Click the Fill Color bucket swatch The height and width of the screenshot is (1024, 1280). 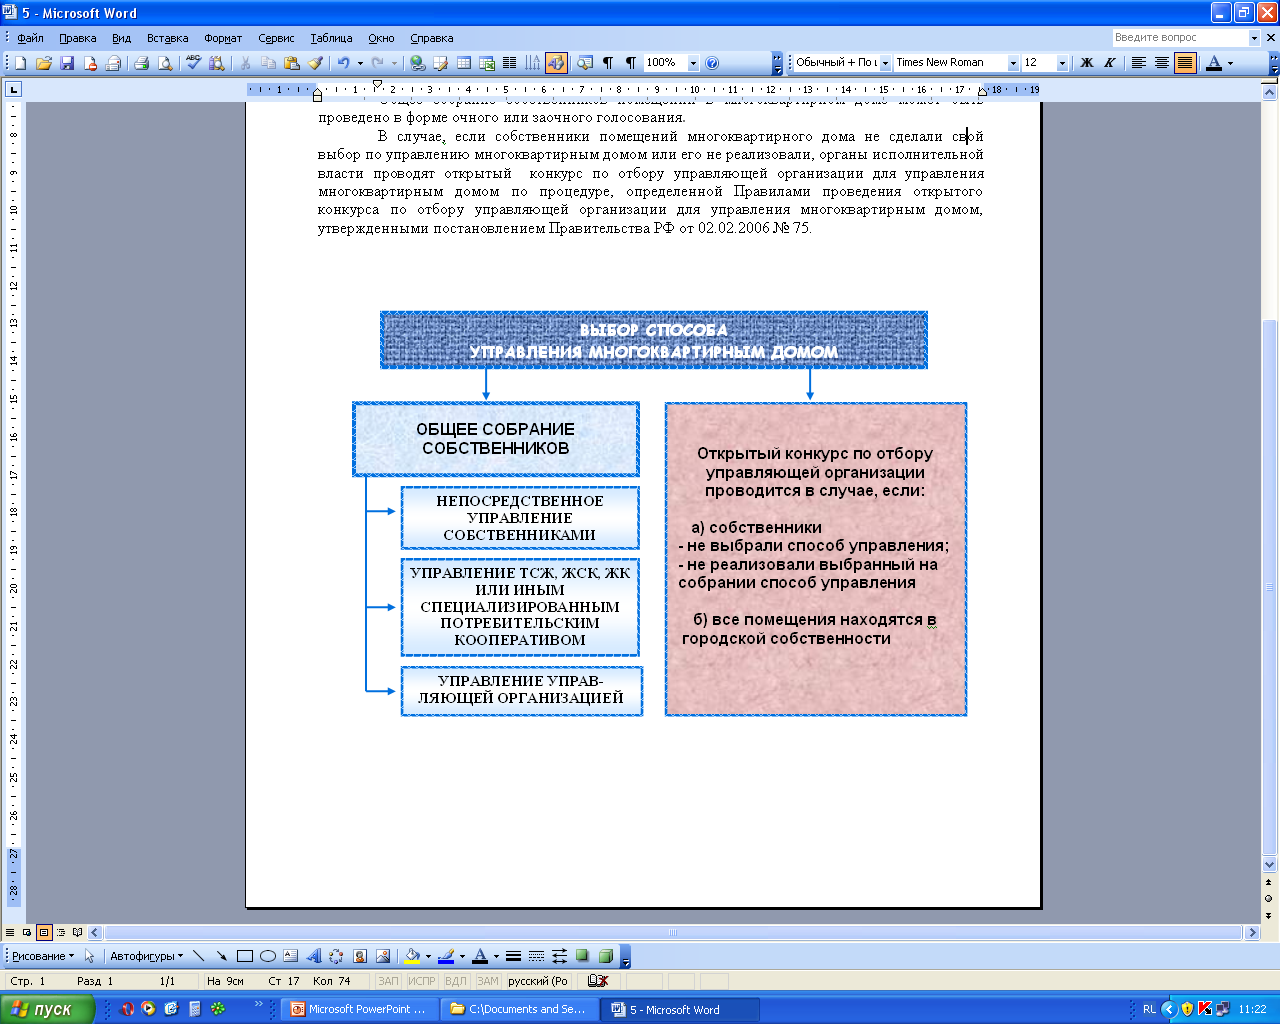click(x=411, y=956)
